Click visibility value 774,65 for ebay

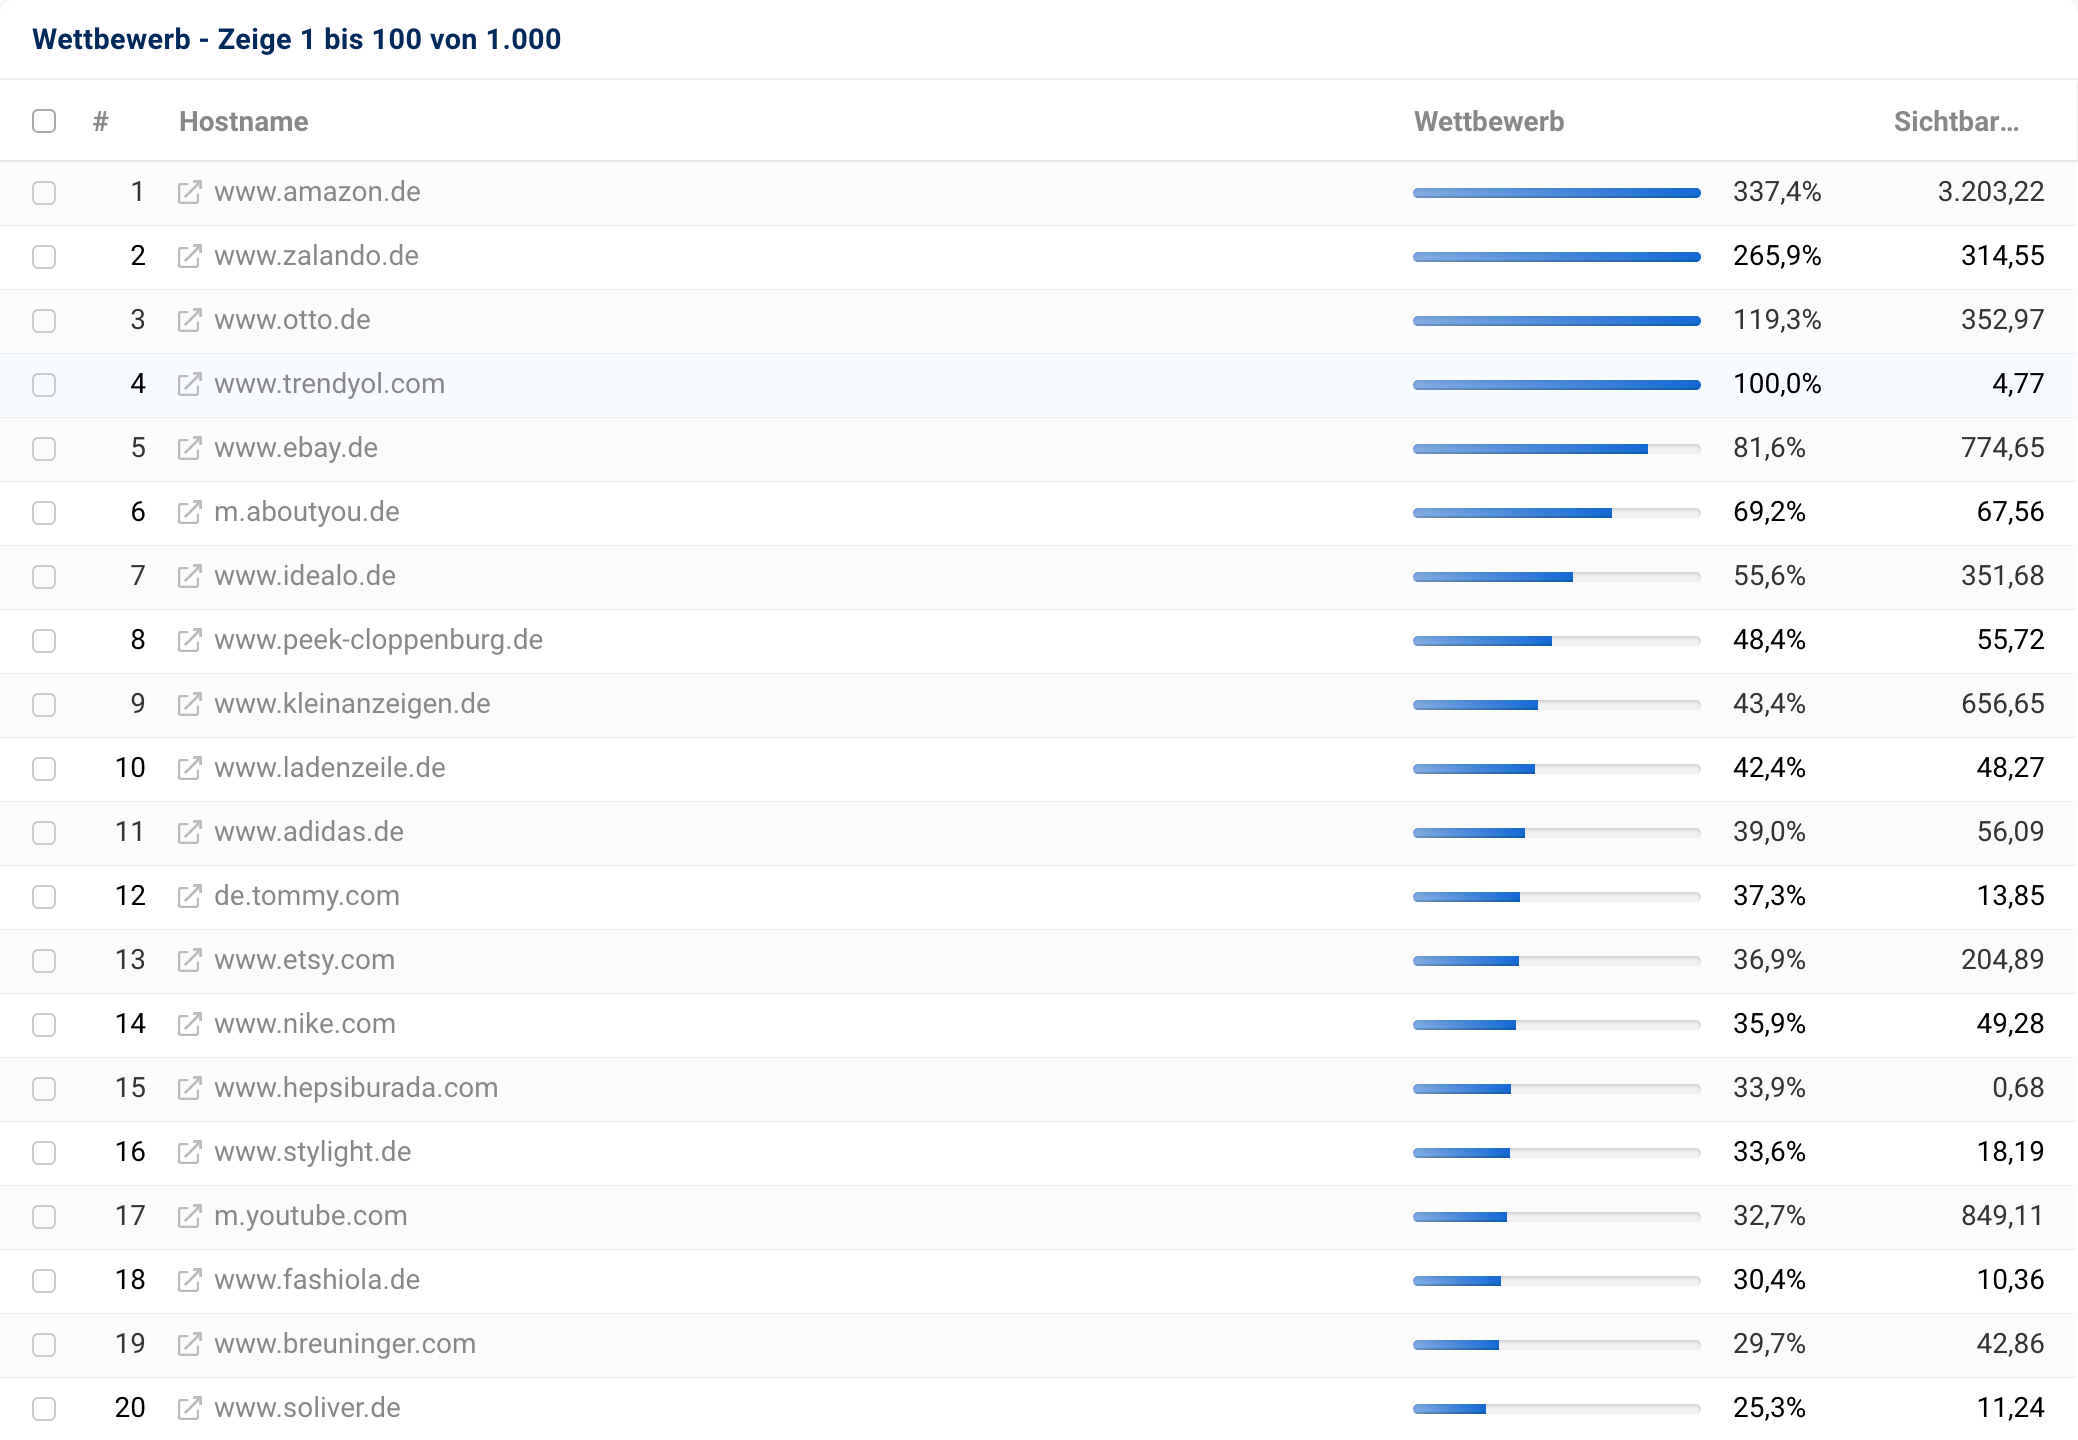[x=2003, y=448]
